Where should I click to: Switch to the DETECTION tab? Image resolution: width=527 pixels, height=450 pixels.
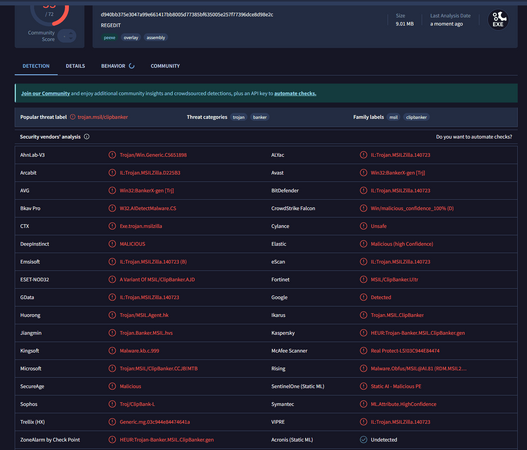click(x=36, y=66)
